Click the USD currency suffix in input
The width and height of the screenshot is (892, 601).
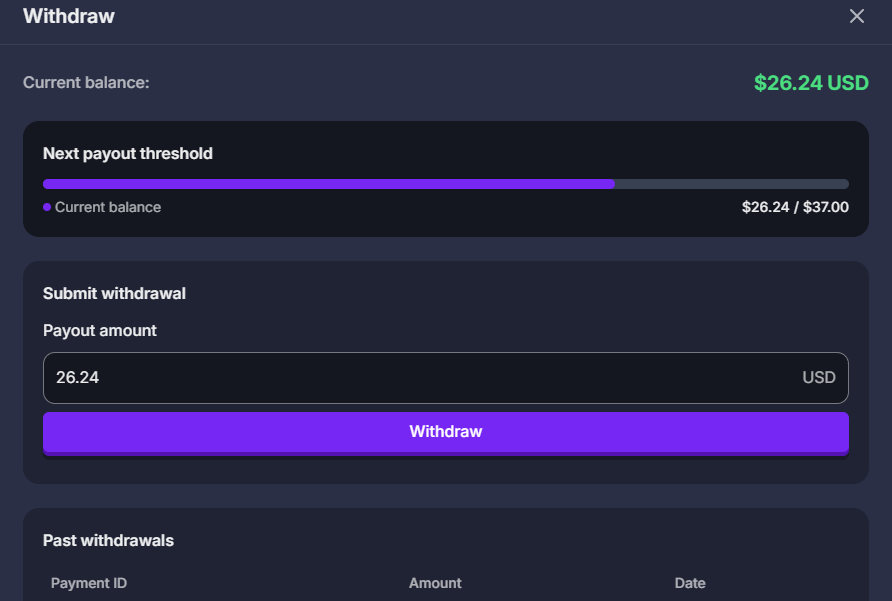[819, 378]
